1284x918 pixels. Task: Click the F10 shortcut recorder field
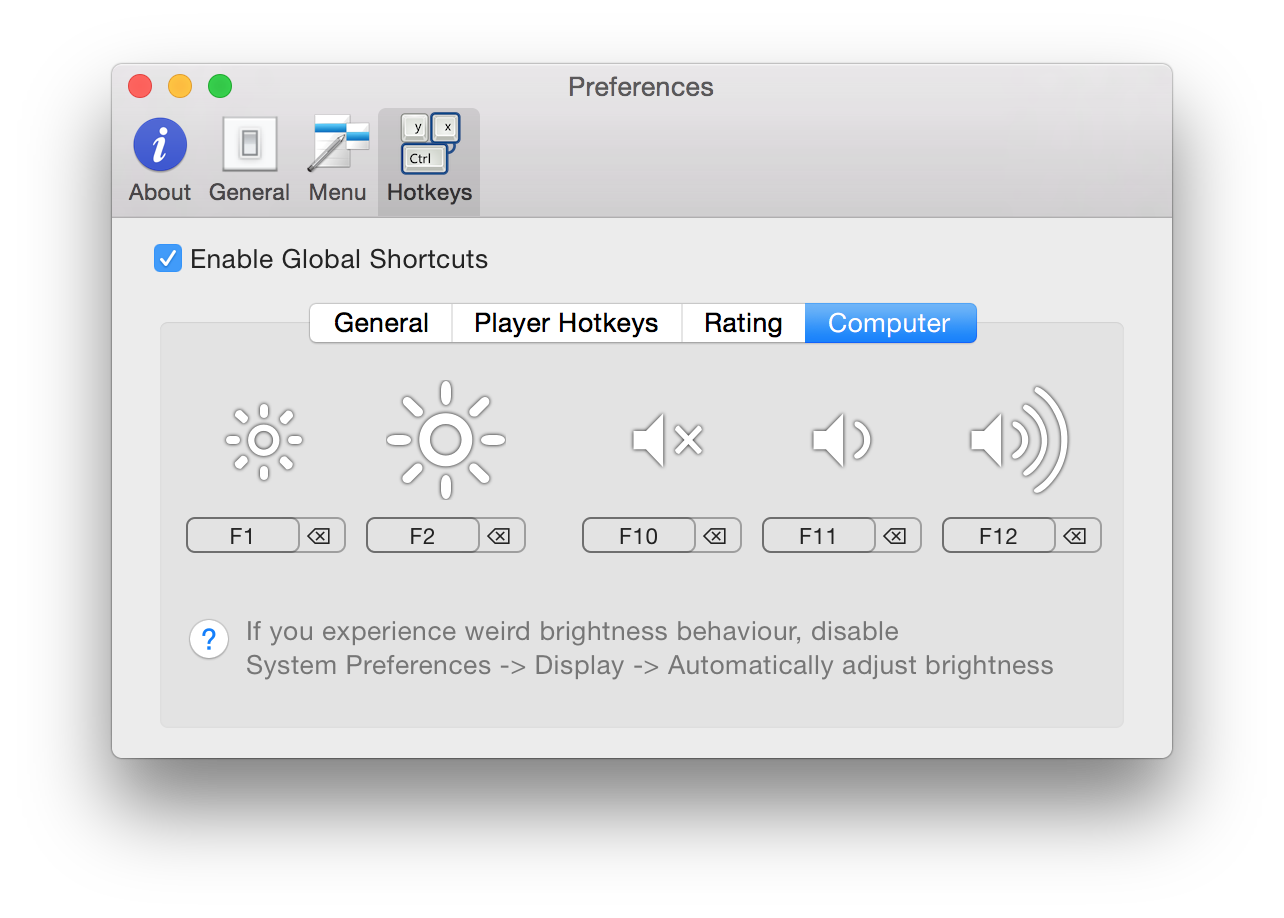pos(639,536)
